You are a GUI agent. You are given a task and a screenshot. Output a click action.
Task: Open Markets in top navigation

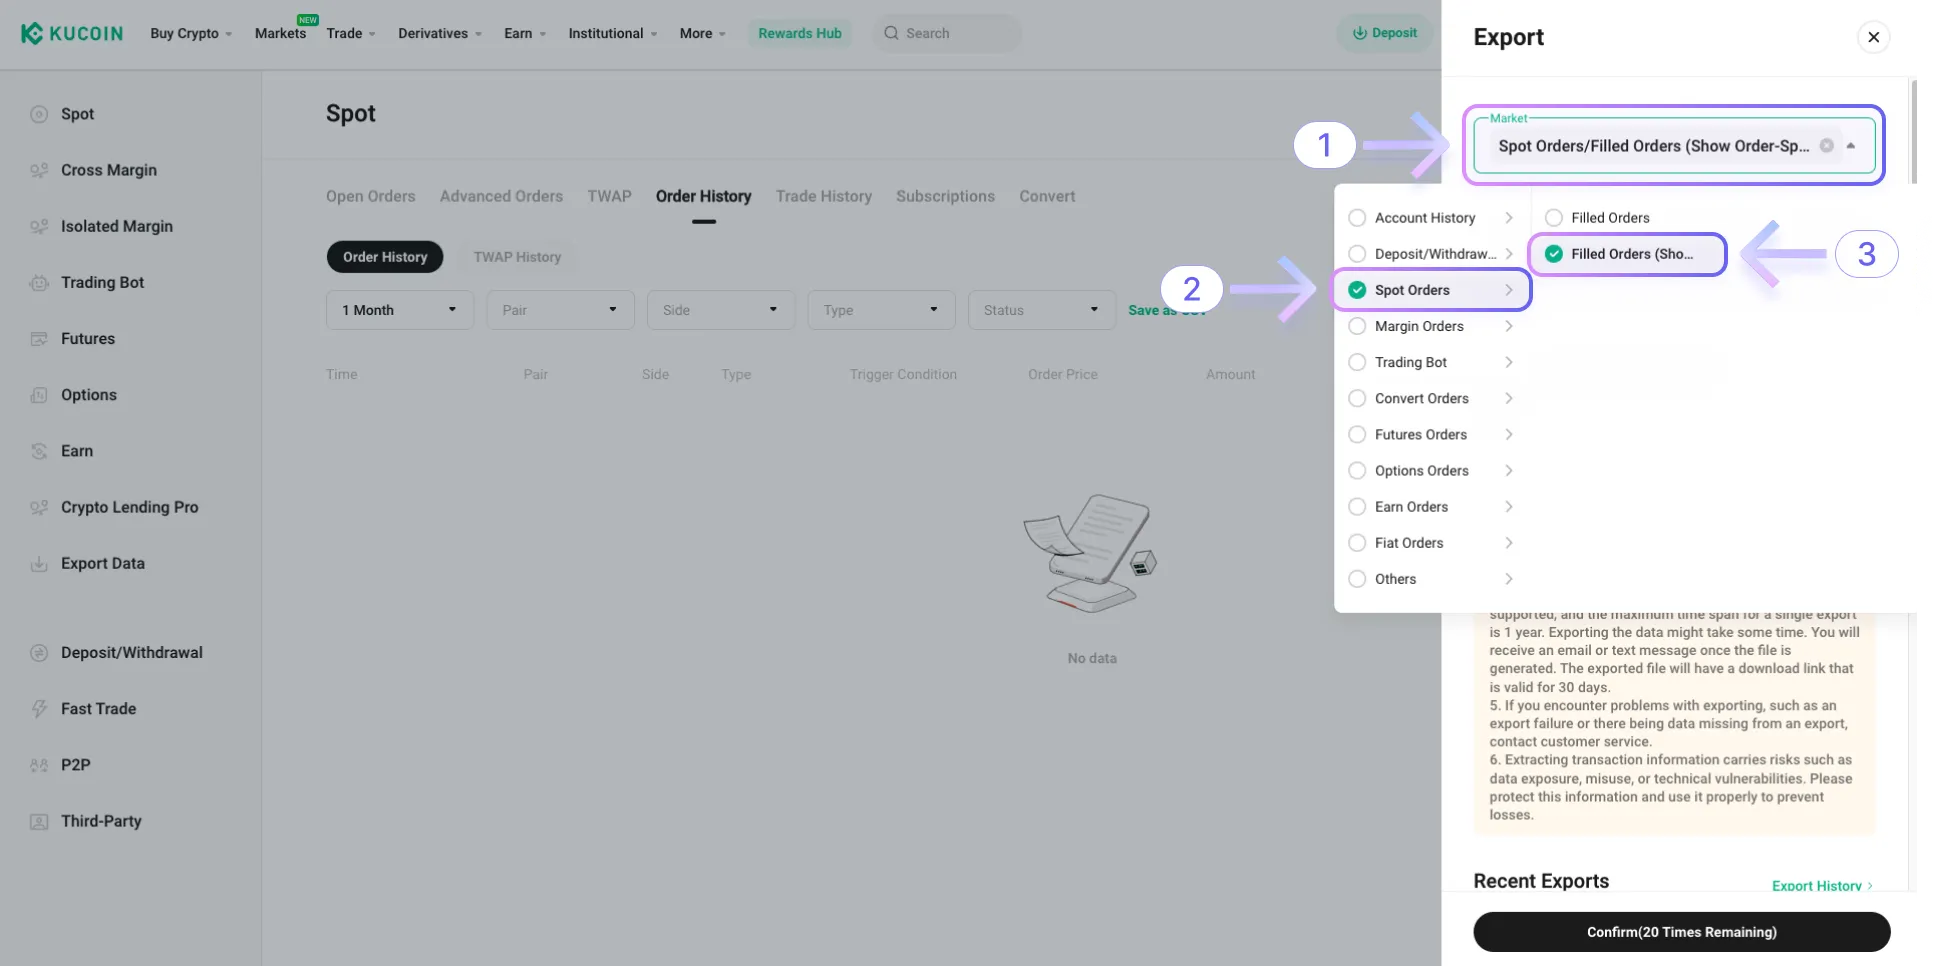click(280, 33)
